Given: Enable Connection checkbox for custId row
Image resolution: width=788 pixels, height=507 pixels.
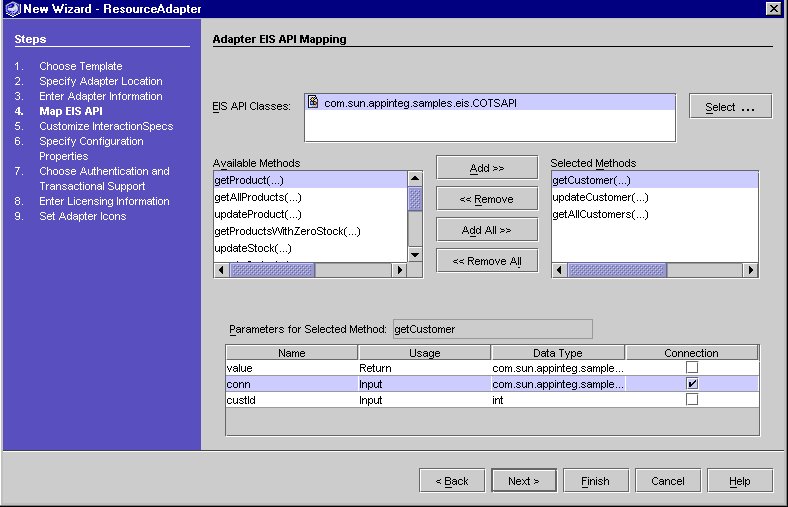Looking at the screenshot, I should click(692, 399).
